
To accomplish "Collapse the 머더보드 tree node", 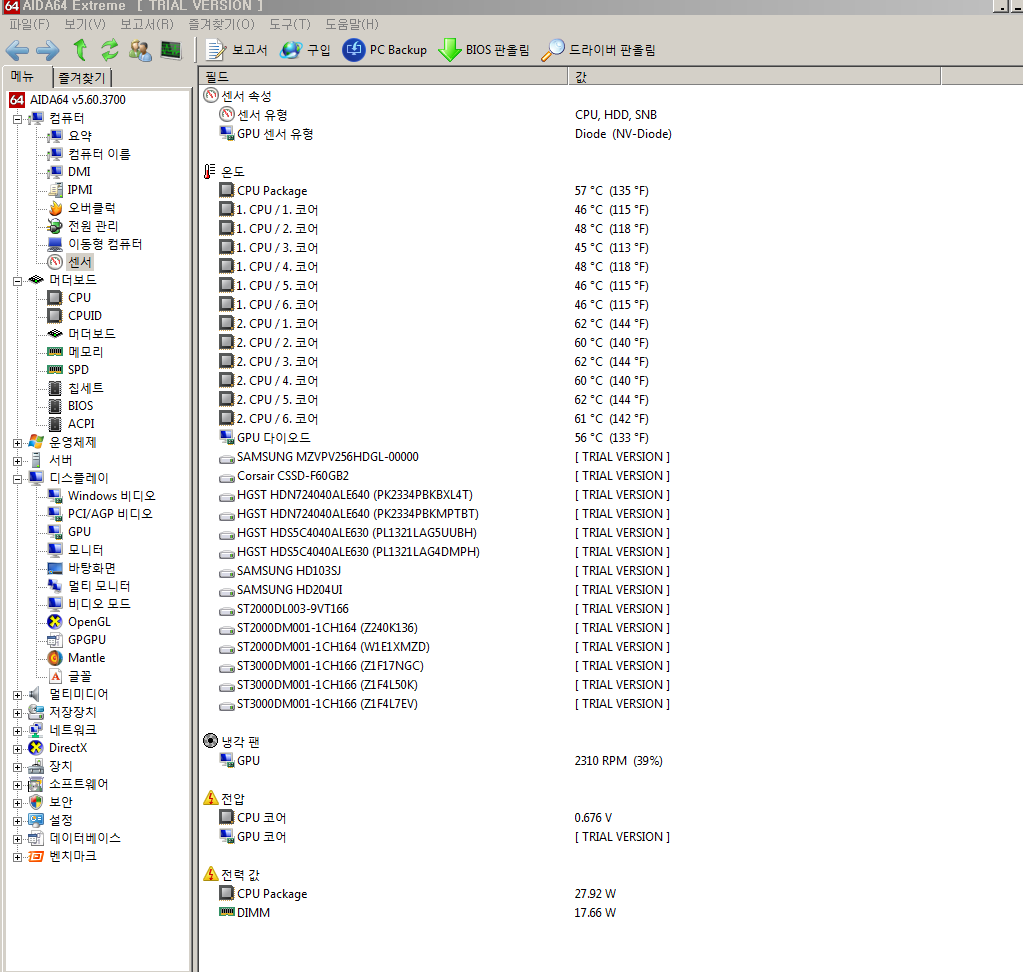I will pos(18,281).
